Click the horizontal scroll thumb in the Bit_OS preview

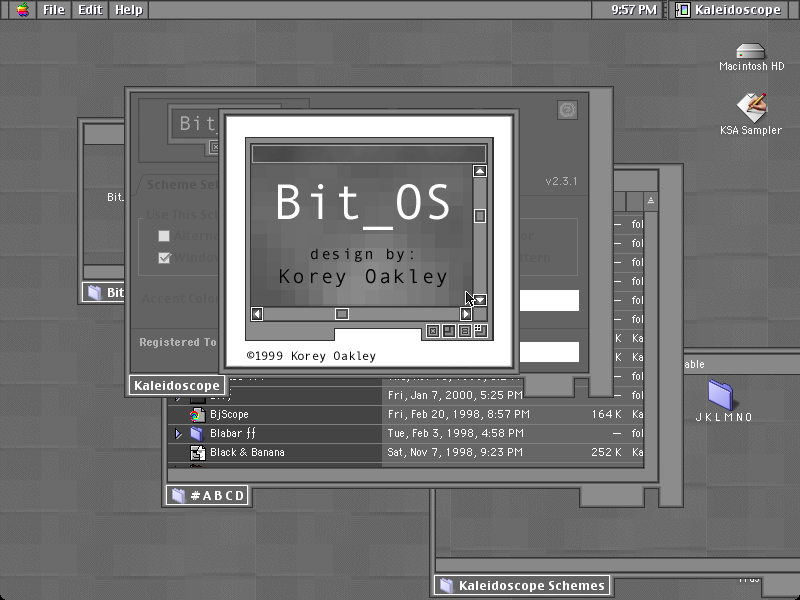click(x=342, y=314)
